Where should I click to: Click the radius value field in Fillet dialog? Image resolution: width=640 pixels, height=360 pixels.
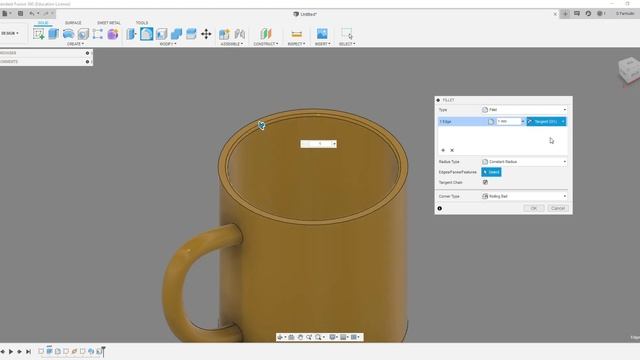[508, 122]
